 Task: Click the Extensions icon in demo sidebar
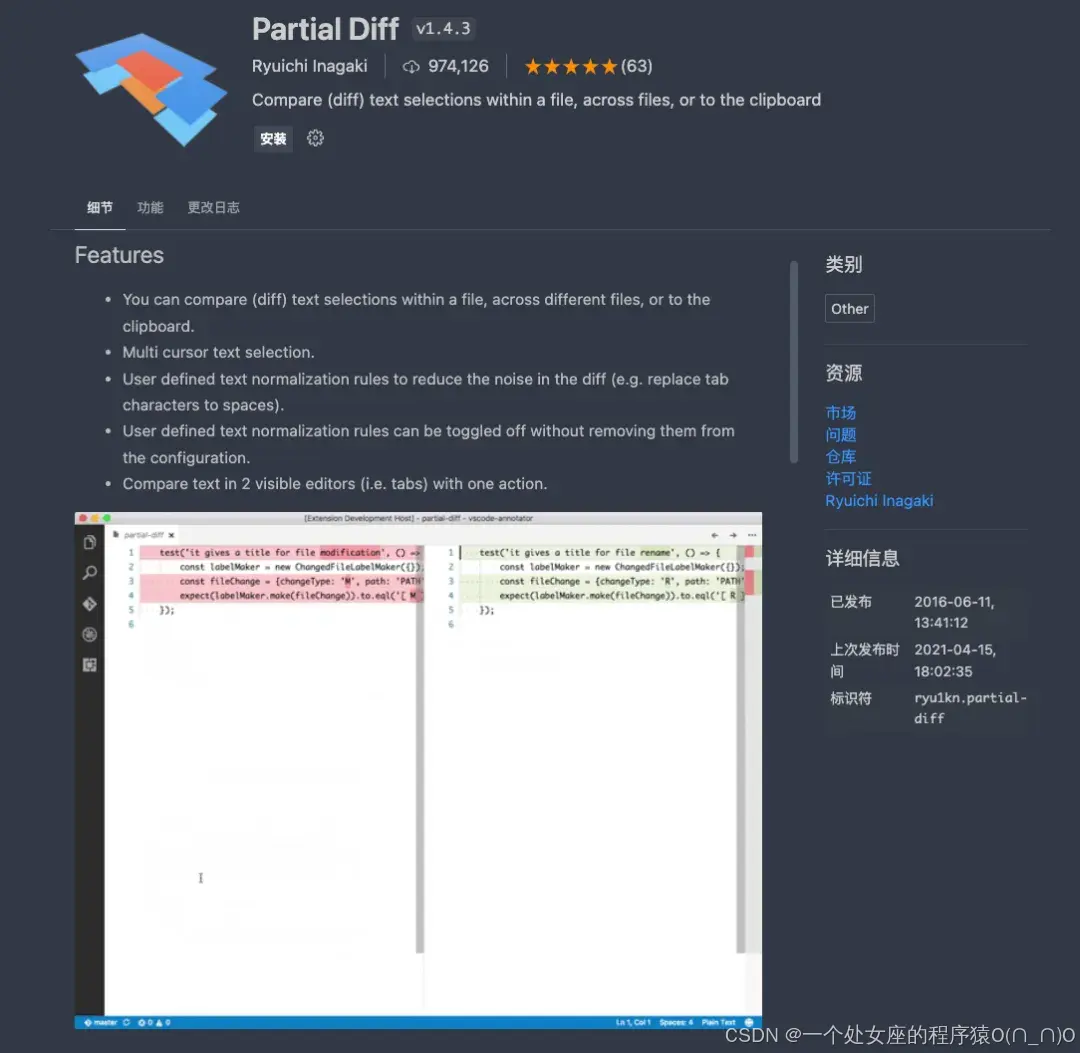[90, 665]
